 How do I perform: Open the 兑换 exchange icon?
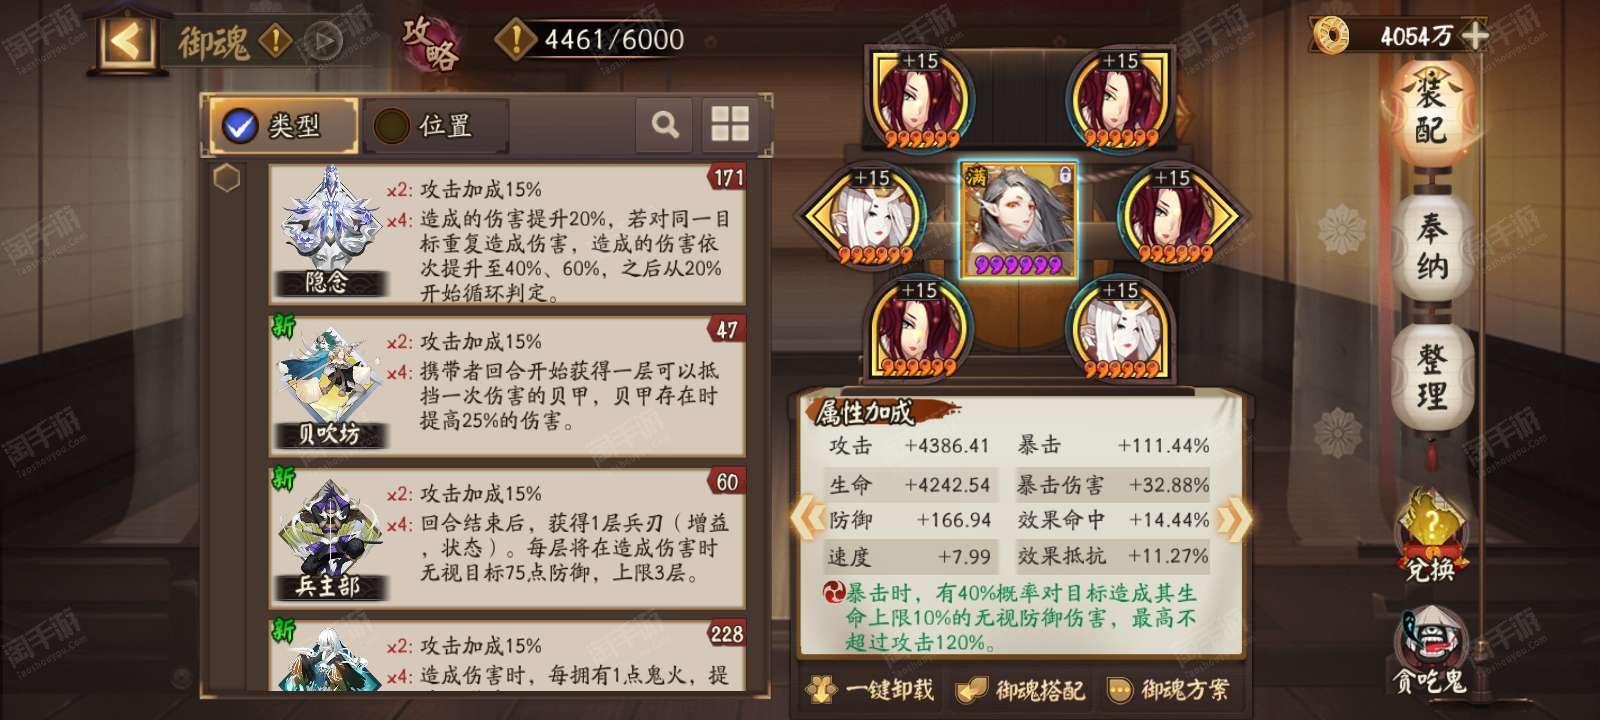[x=1431, y=537]
